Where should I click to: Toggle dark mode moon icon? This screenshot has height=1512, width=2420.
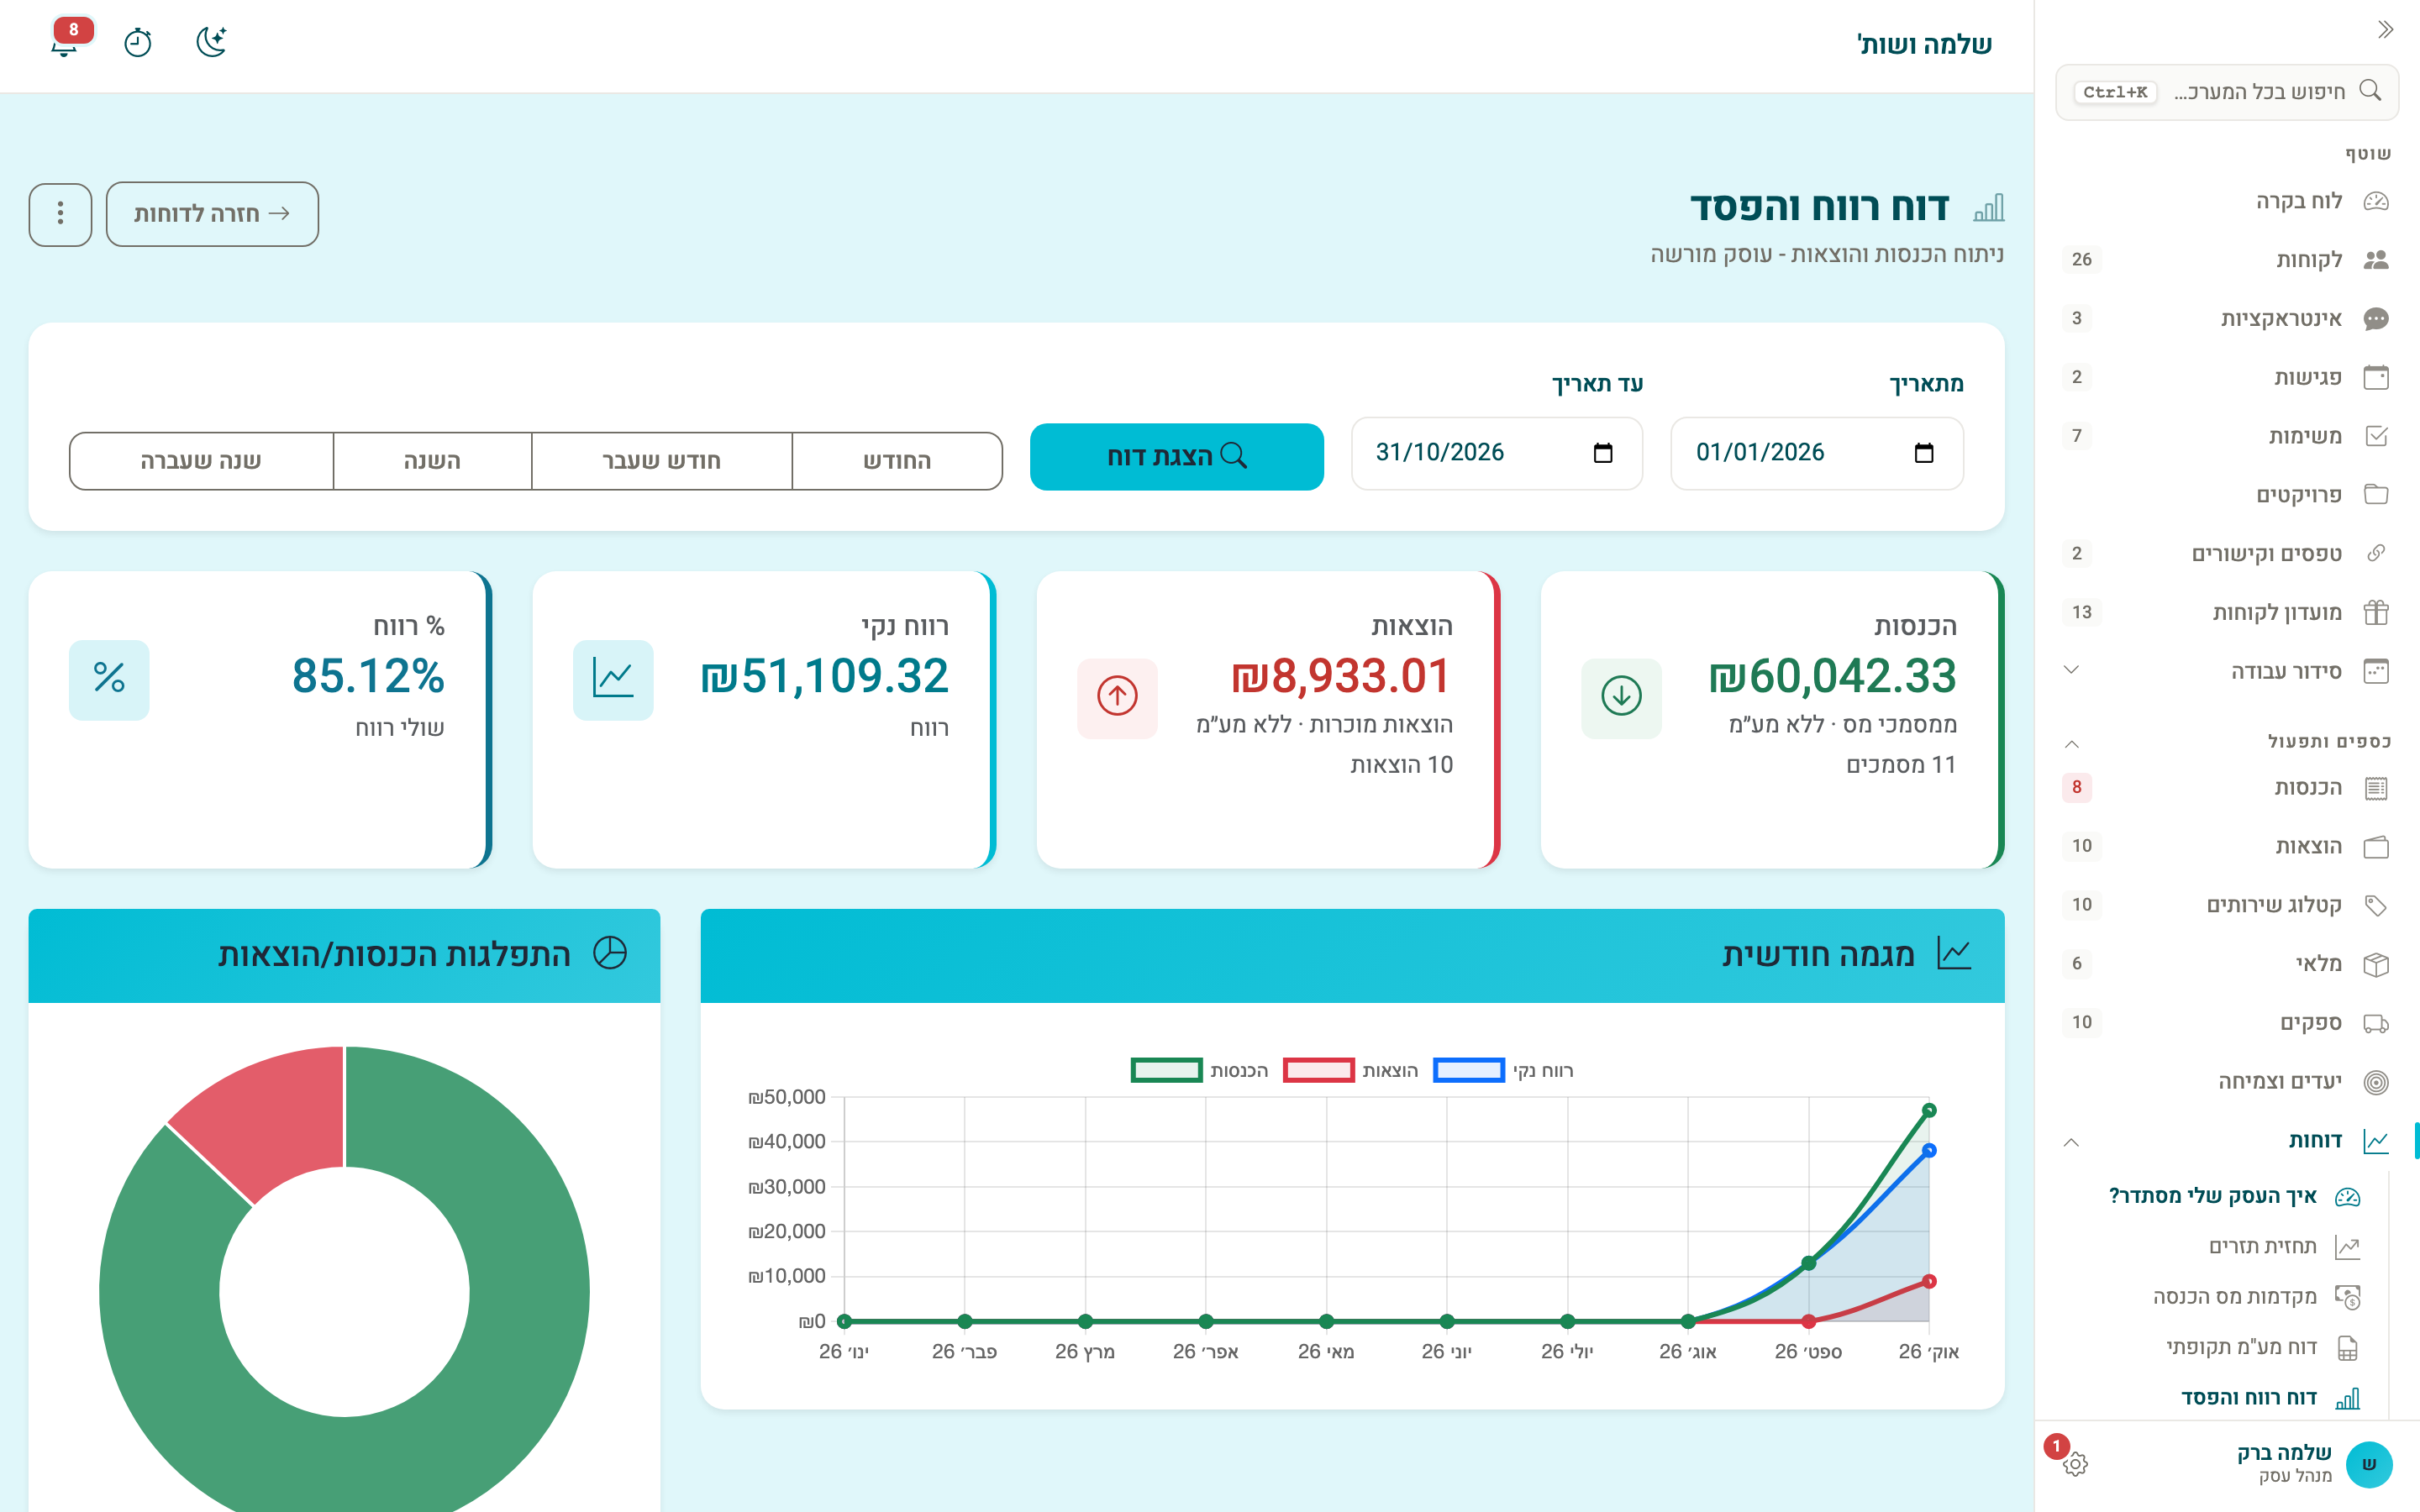click(x=211, y=42)
